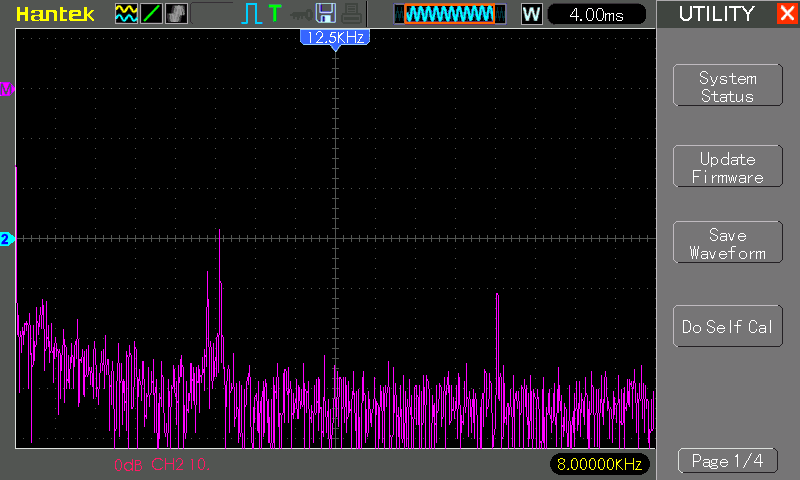Click the UTILITY menu title
Viewport: 800px width, 480px height.
coord(716,14)
